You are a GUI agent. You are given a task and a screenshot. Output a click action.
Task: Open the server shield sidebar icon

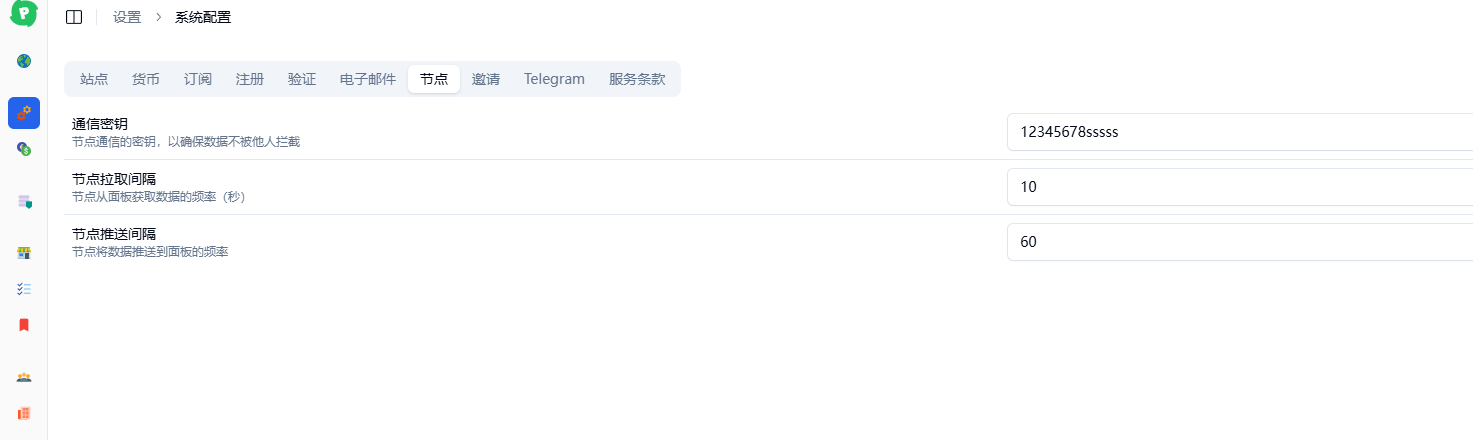point(24,201)
